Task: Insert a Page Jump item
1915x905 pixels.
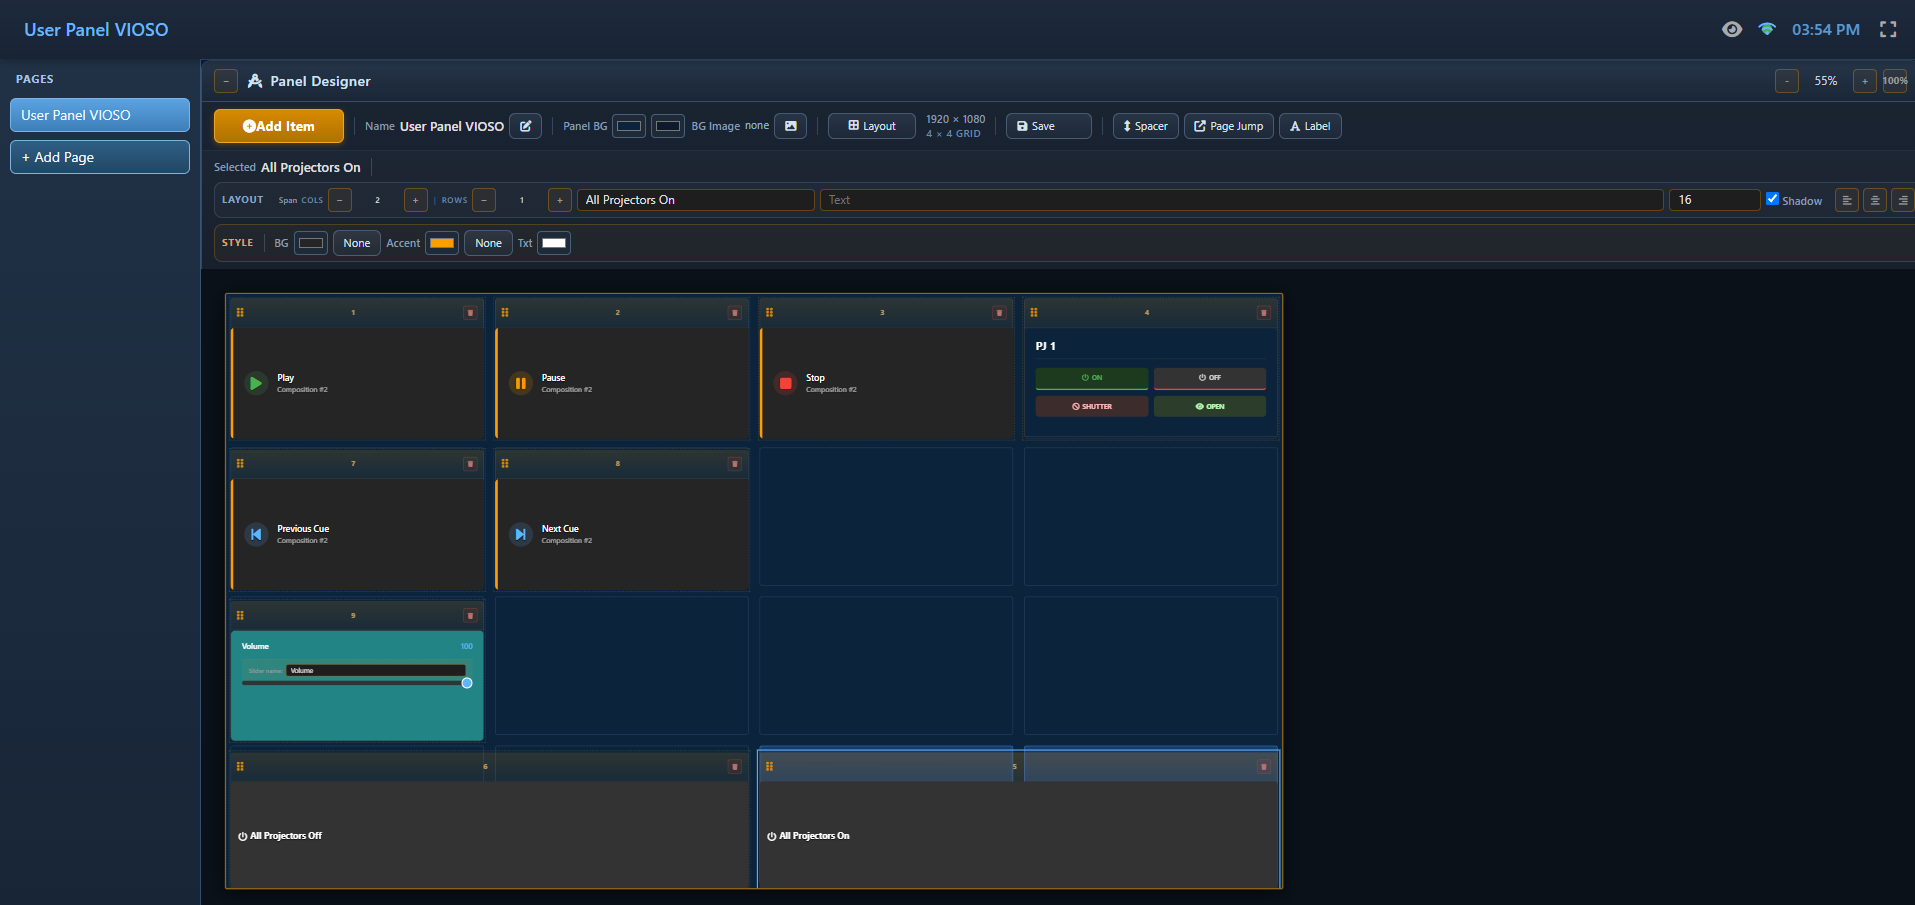Action: [1229, 126]
